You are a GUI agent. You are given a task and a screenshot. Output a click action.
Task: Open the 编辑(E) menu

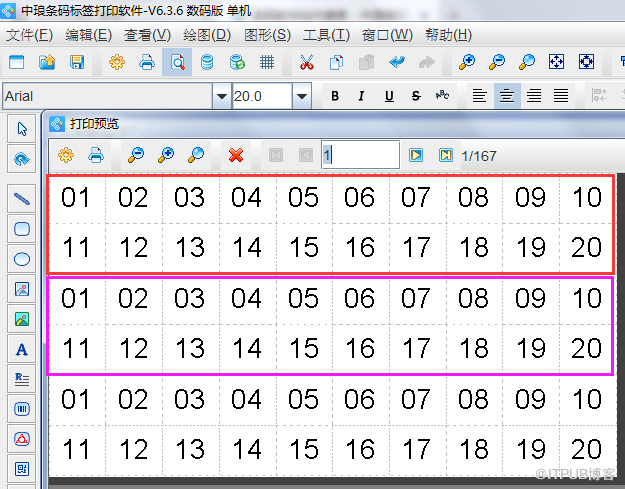(x=88, y=35)
